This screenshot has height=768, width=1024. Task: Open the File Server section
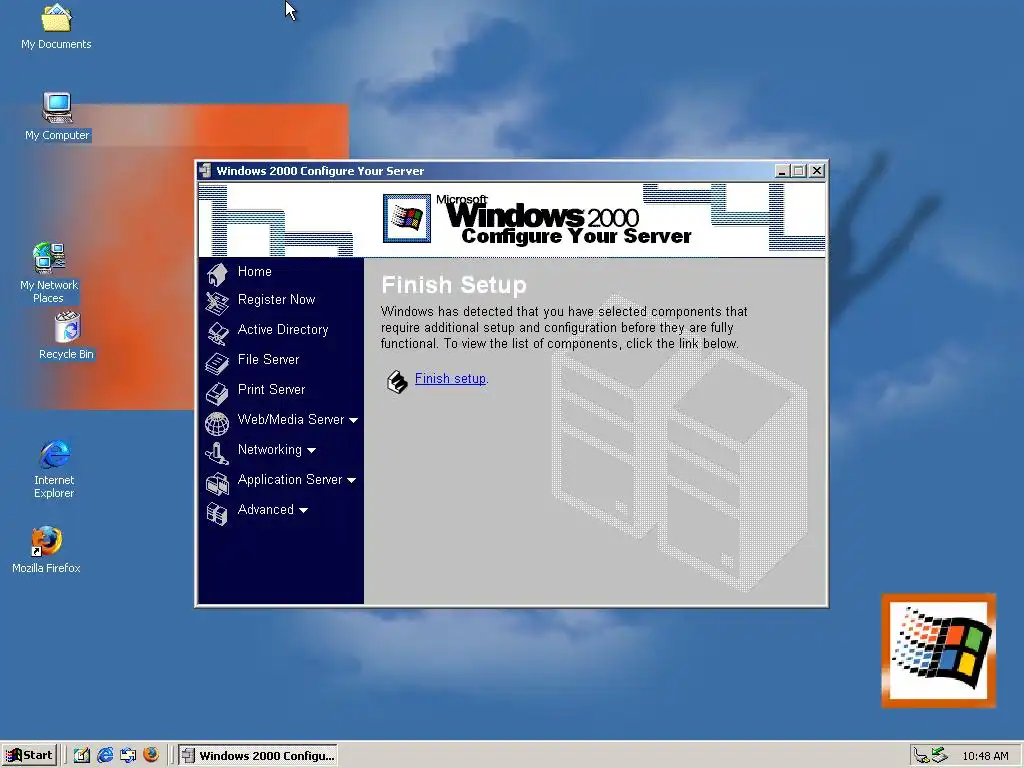coord(268,359)
